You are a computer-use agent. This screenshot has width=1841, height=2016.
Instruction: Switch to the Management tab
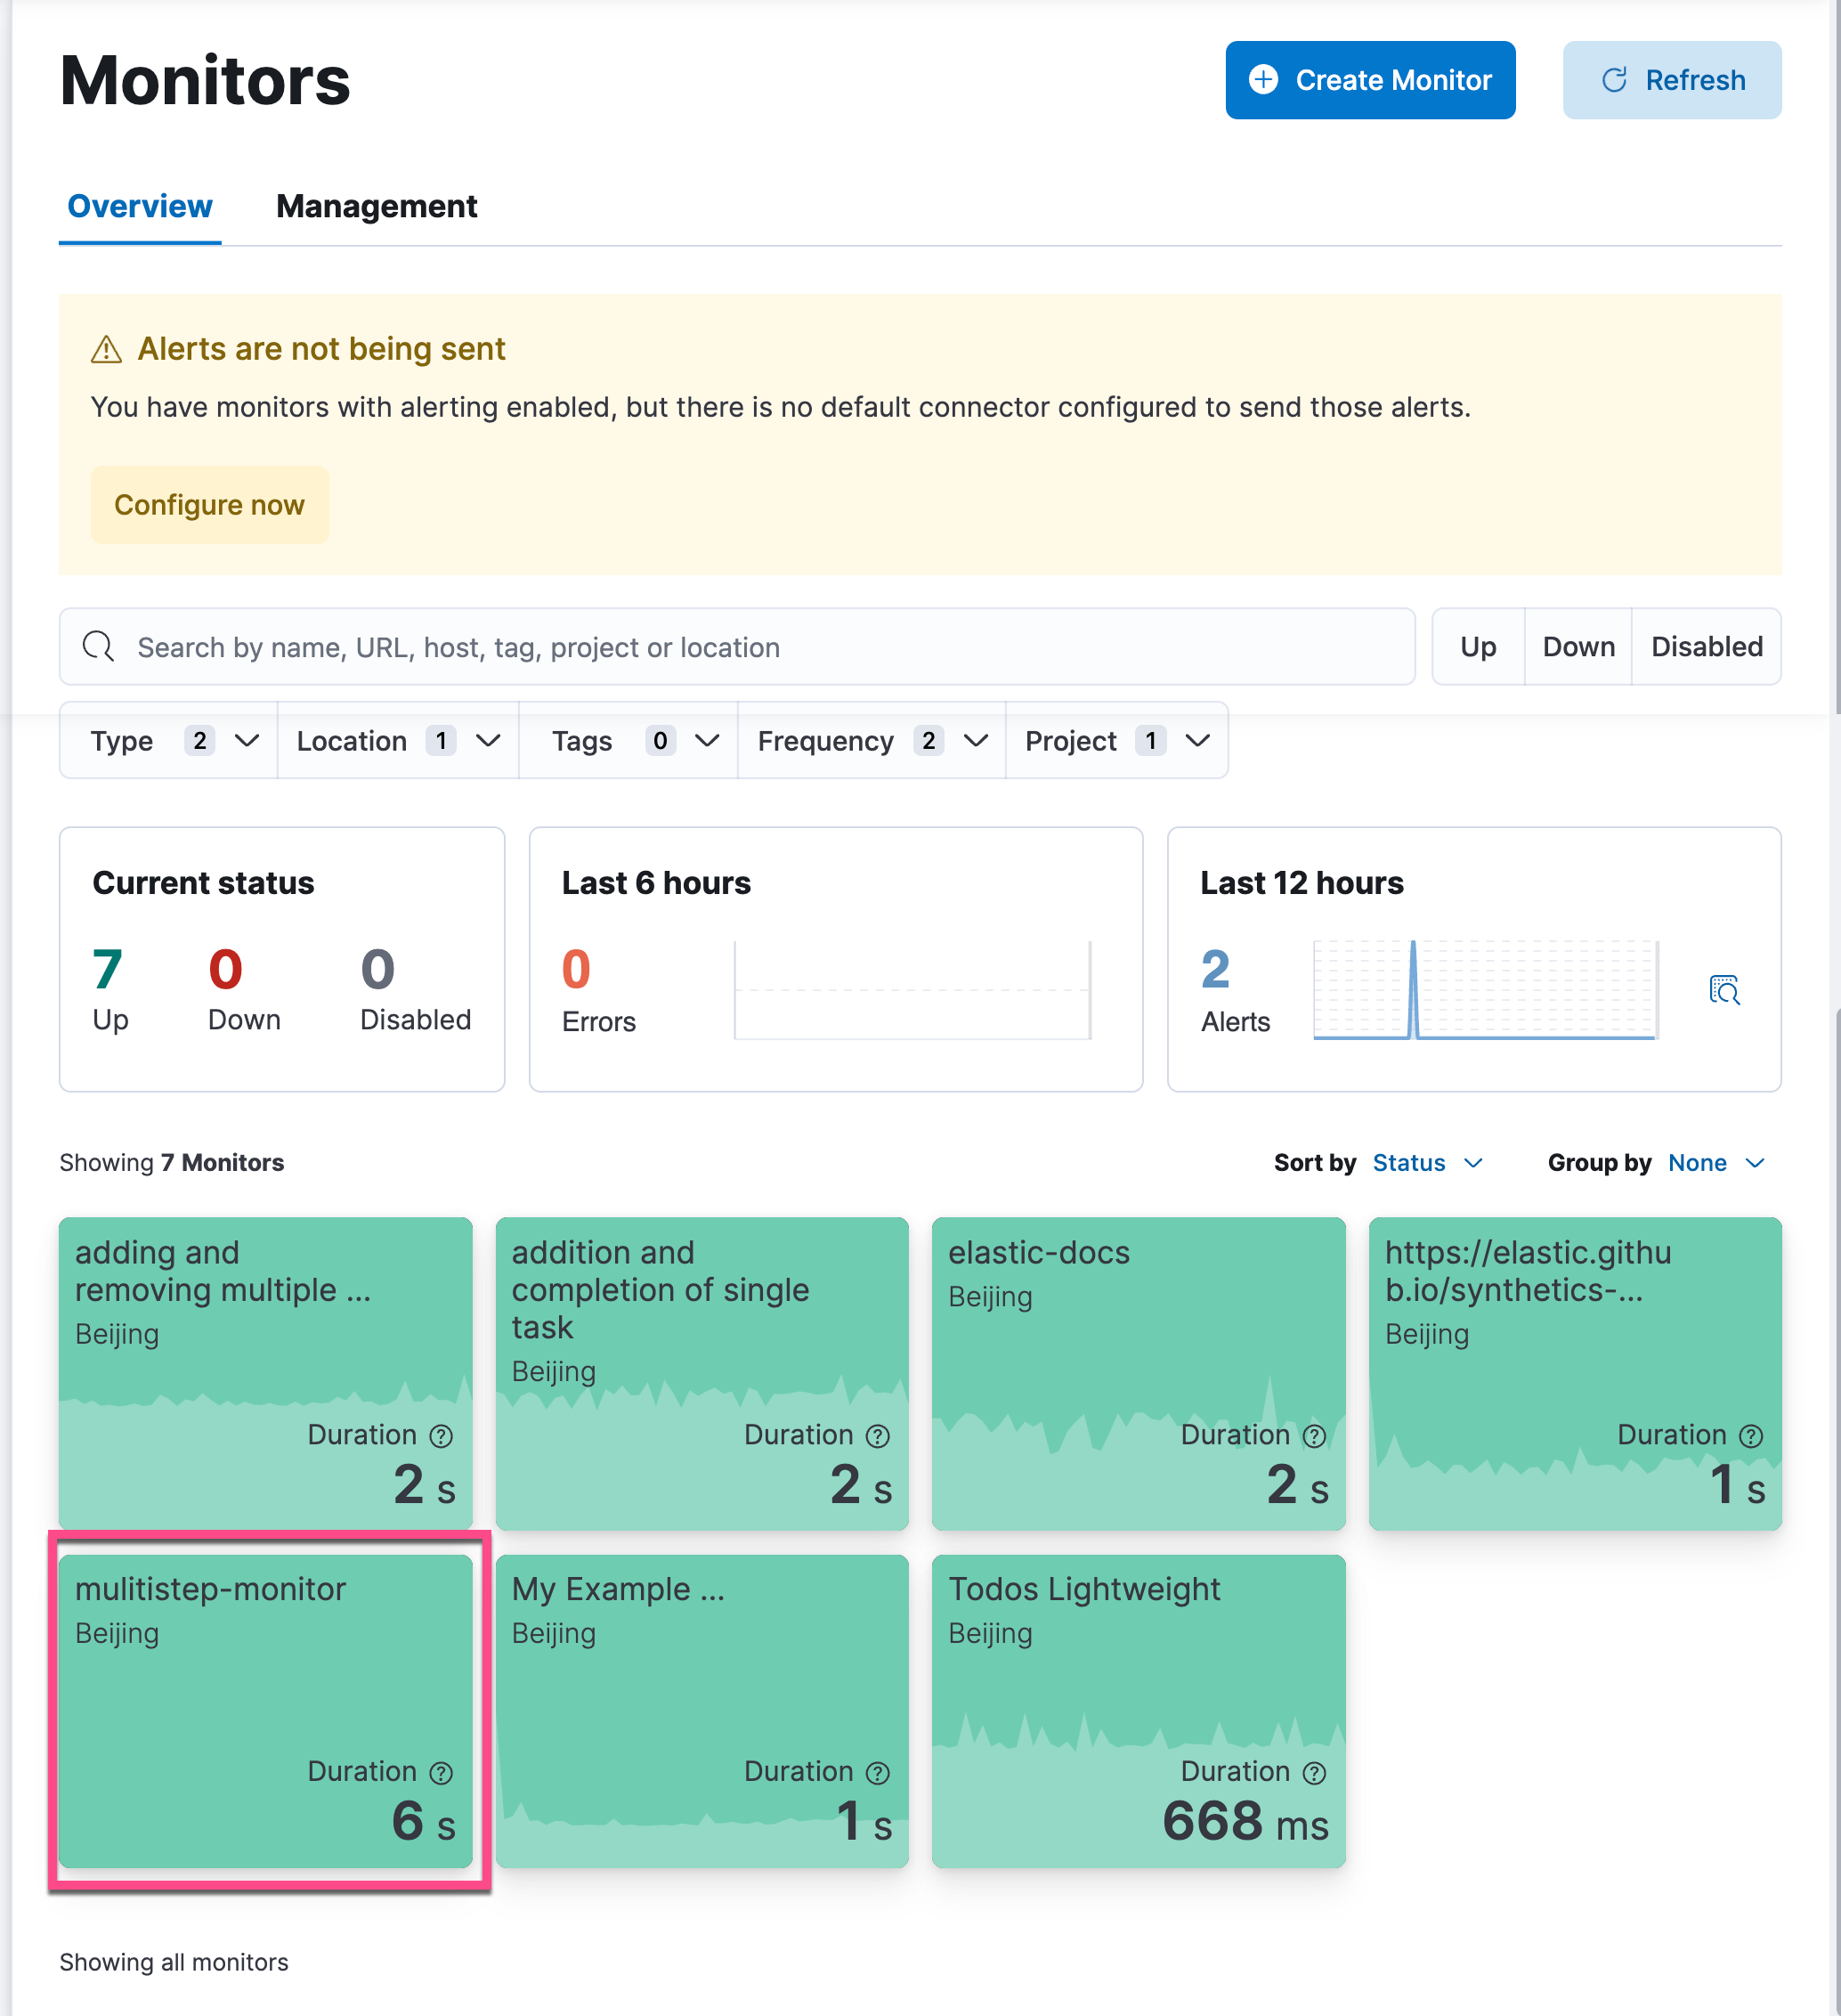(376, 207)
